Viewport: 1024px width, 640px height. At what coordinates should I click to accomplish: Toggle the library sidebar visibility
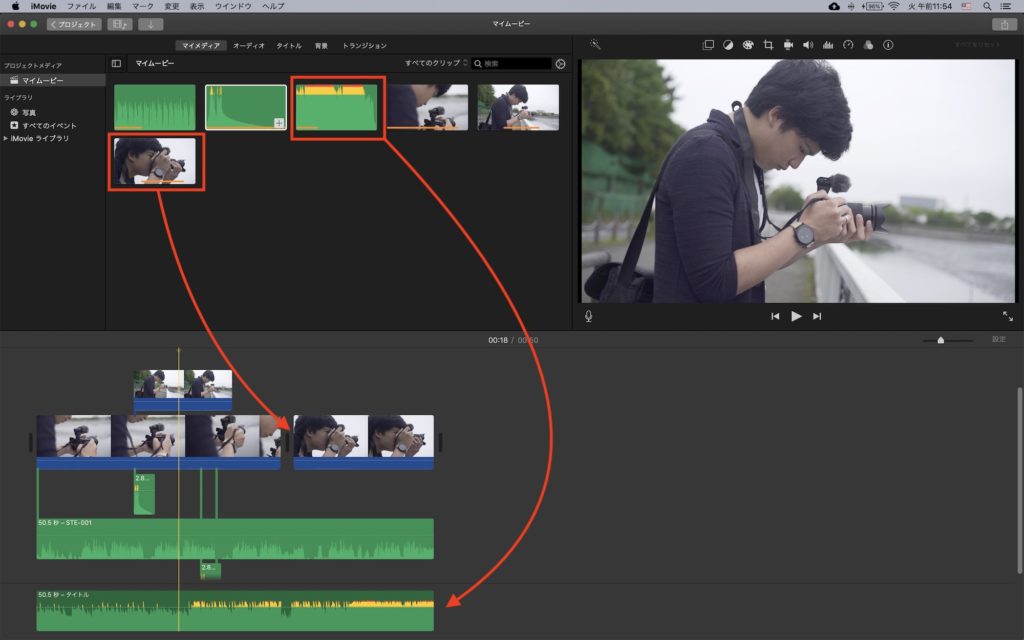116,63
